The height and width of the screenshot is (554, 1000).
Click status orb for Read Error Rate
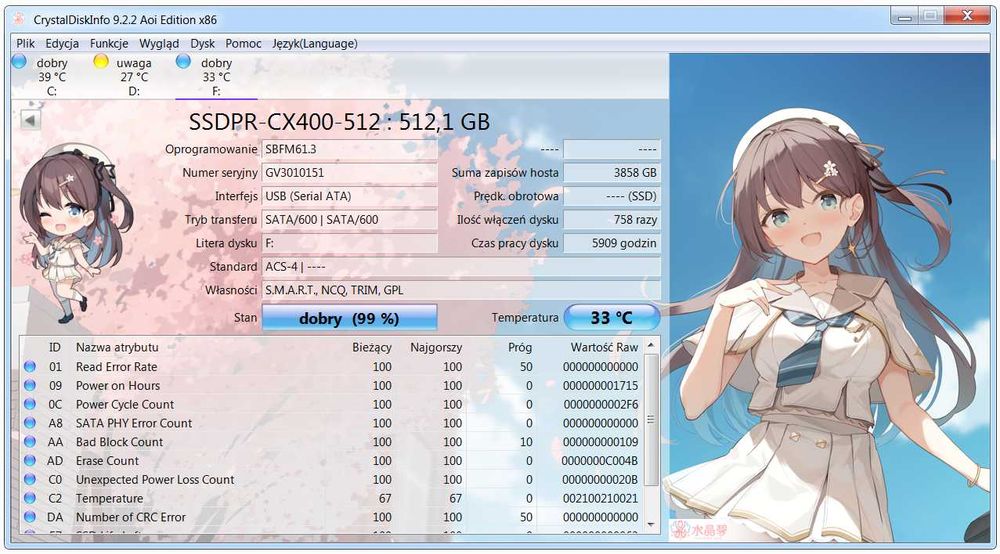pyautogui.click(x=29, y=367)
